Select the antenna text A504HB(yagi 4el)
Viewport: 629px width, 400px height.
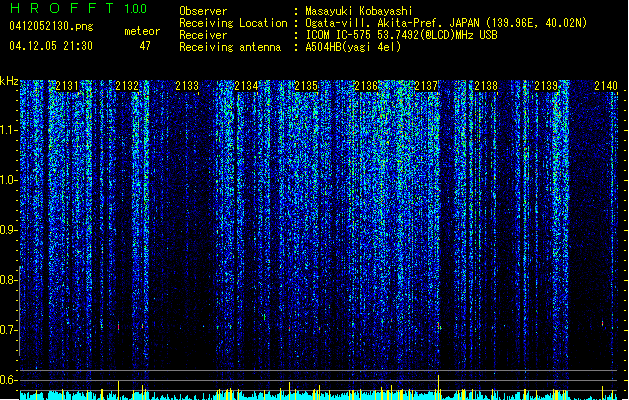pos(353,47)
